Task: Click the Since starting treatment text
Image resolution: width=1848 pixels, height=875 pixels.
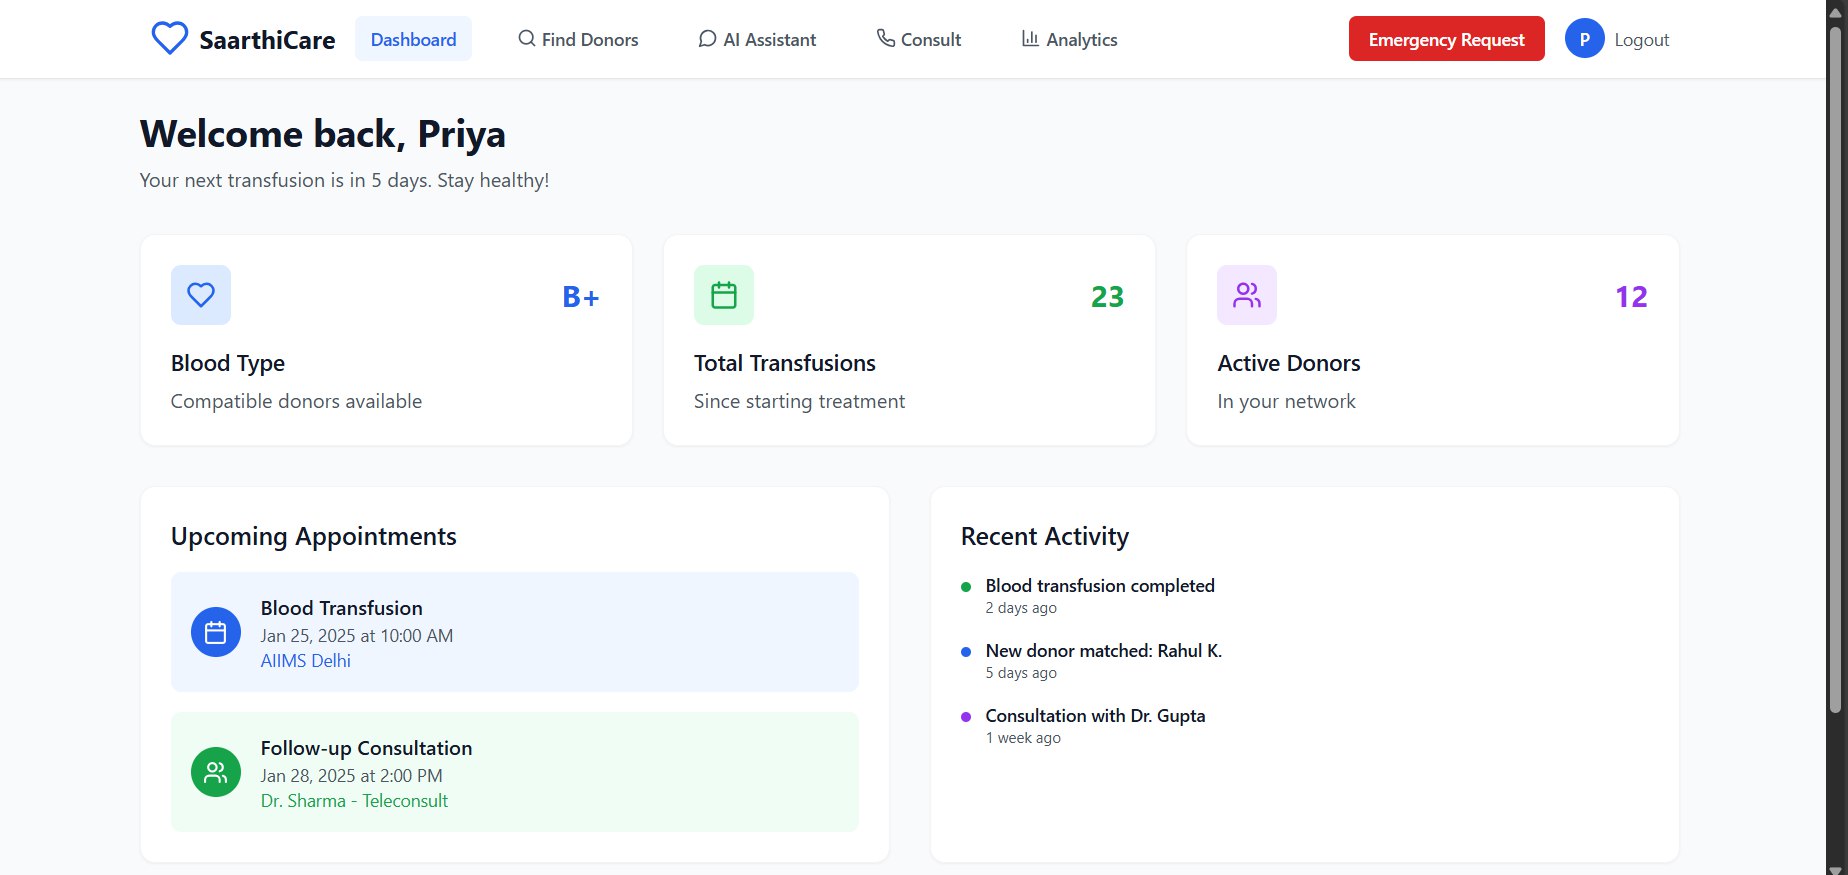Action: (x=799, y=401)
